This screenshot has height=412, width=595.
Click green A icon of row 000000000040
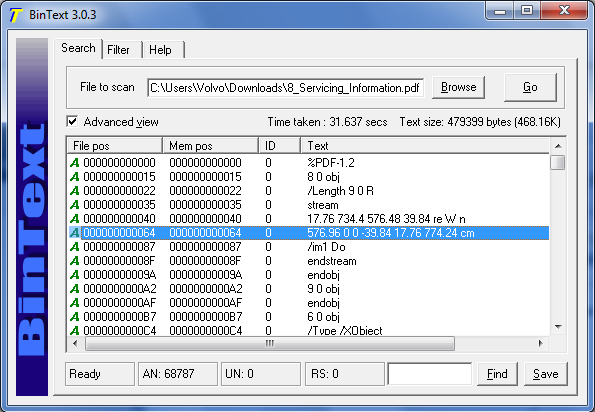click(75, 219)
